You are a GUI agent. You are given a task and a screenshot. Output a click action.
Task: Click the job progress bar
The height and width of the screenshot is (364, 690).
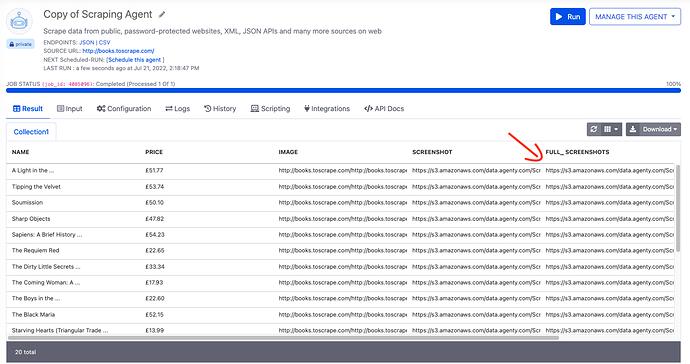(x=343, y=90)
